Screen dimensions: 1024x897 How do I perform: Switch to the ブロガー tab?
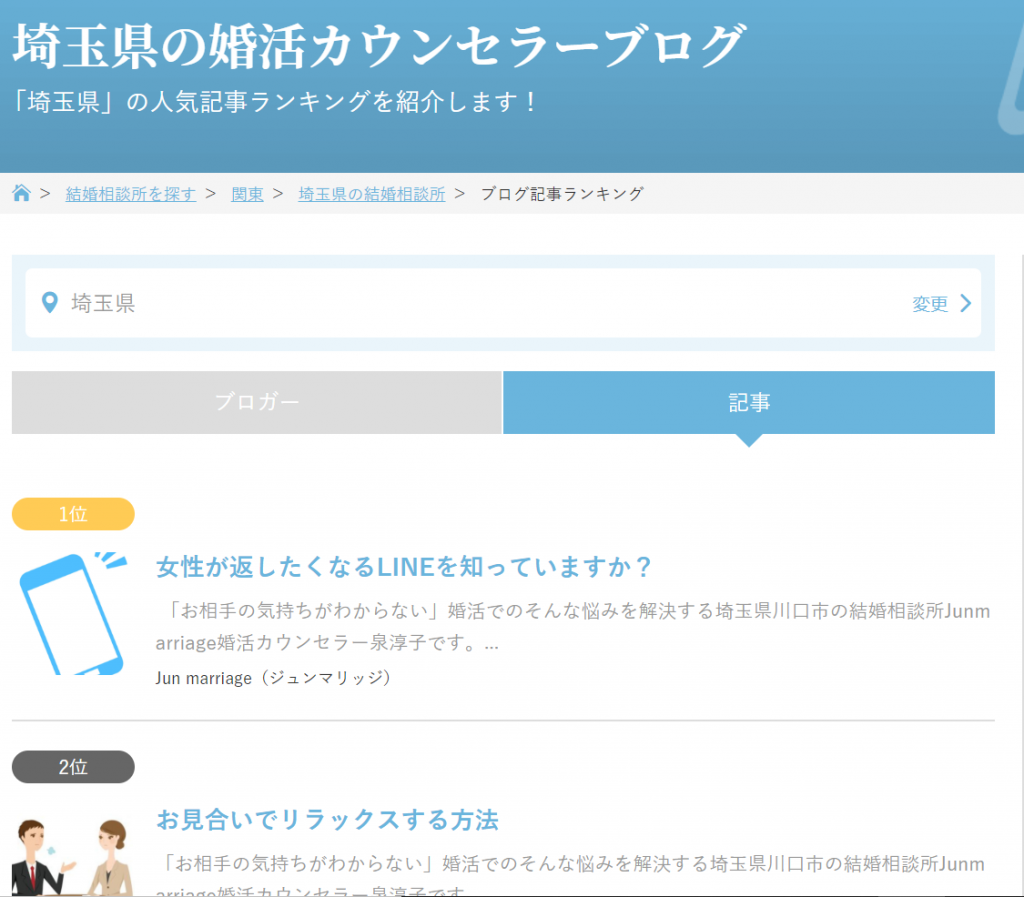click(x=256, y=403)
